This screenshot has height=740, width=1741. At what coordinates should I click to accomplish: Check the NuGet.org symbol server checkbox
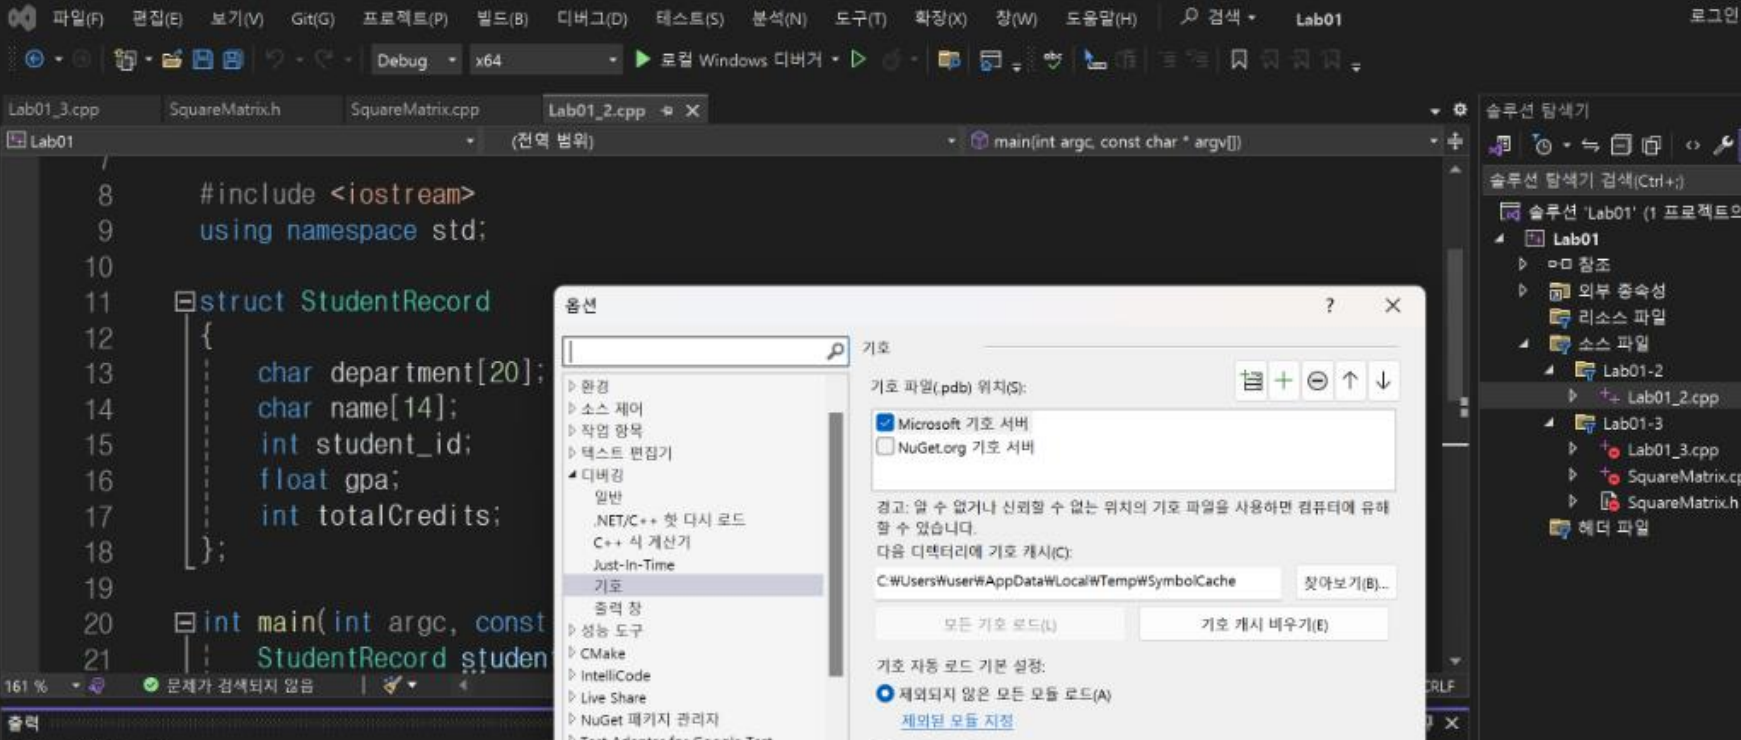coord(885,447)
